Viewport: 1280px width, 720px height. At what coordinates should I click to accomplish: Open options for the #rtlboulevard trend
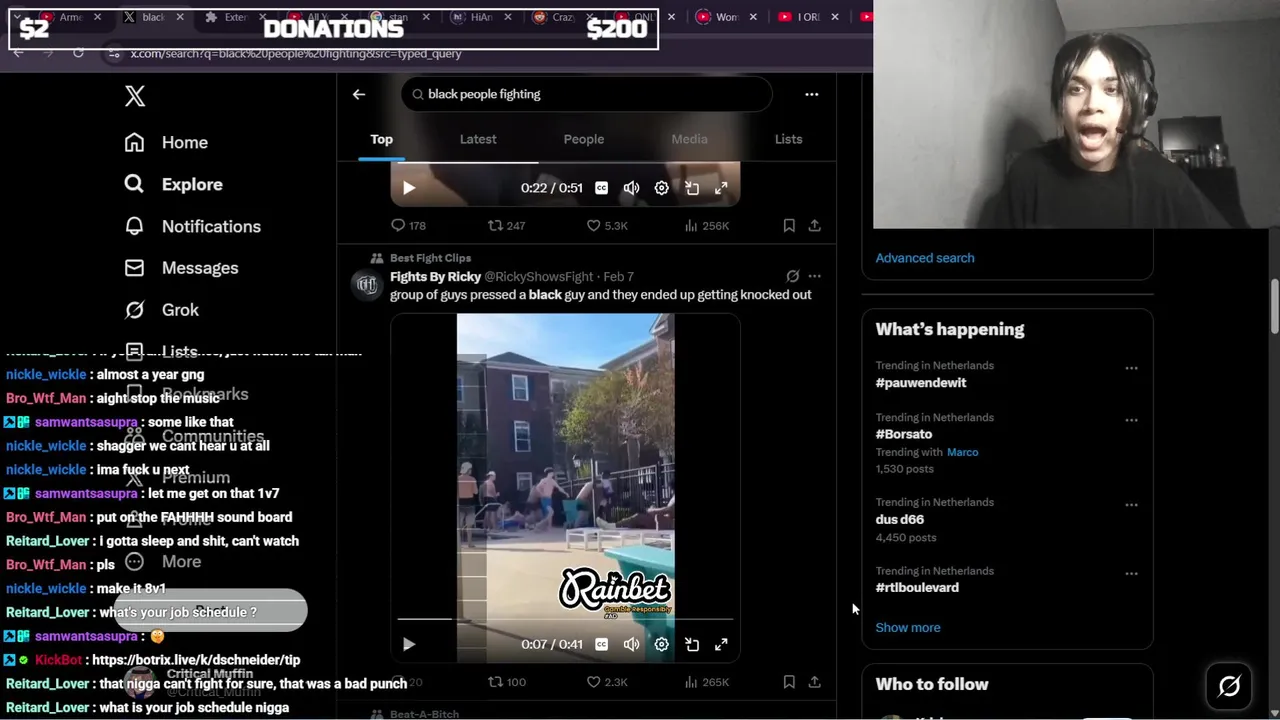click(x=1131, y=574)
